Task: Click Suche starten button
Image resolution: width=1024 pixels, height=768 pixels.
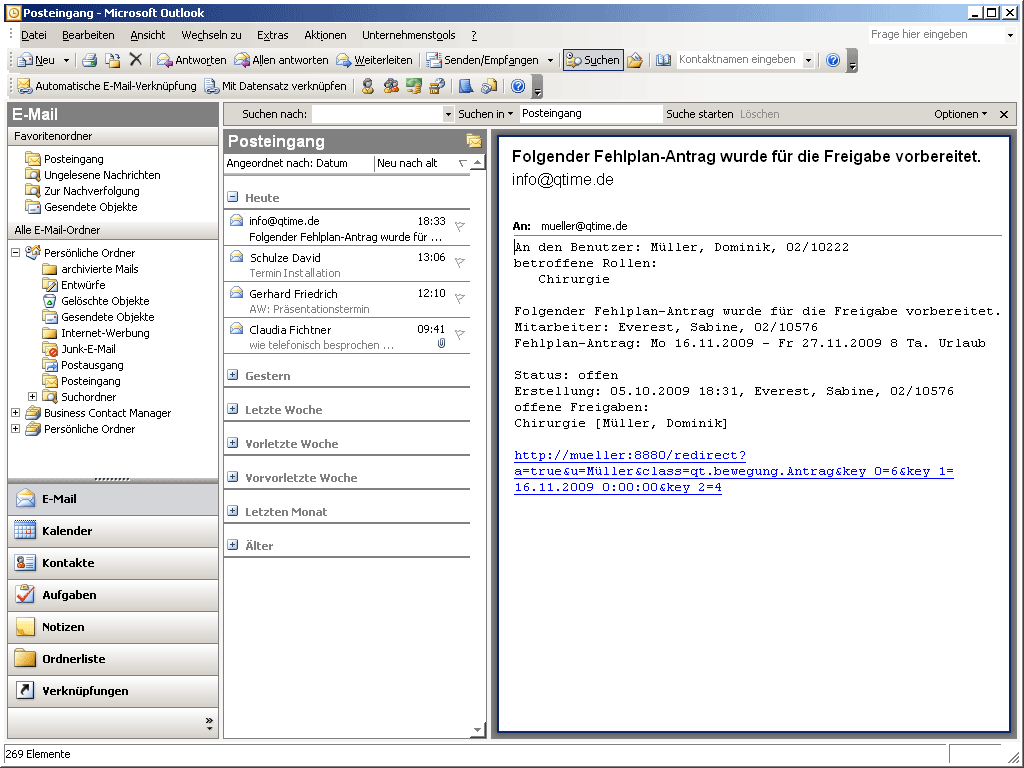Action: [x=699, y=114]
